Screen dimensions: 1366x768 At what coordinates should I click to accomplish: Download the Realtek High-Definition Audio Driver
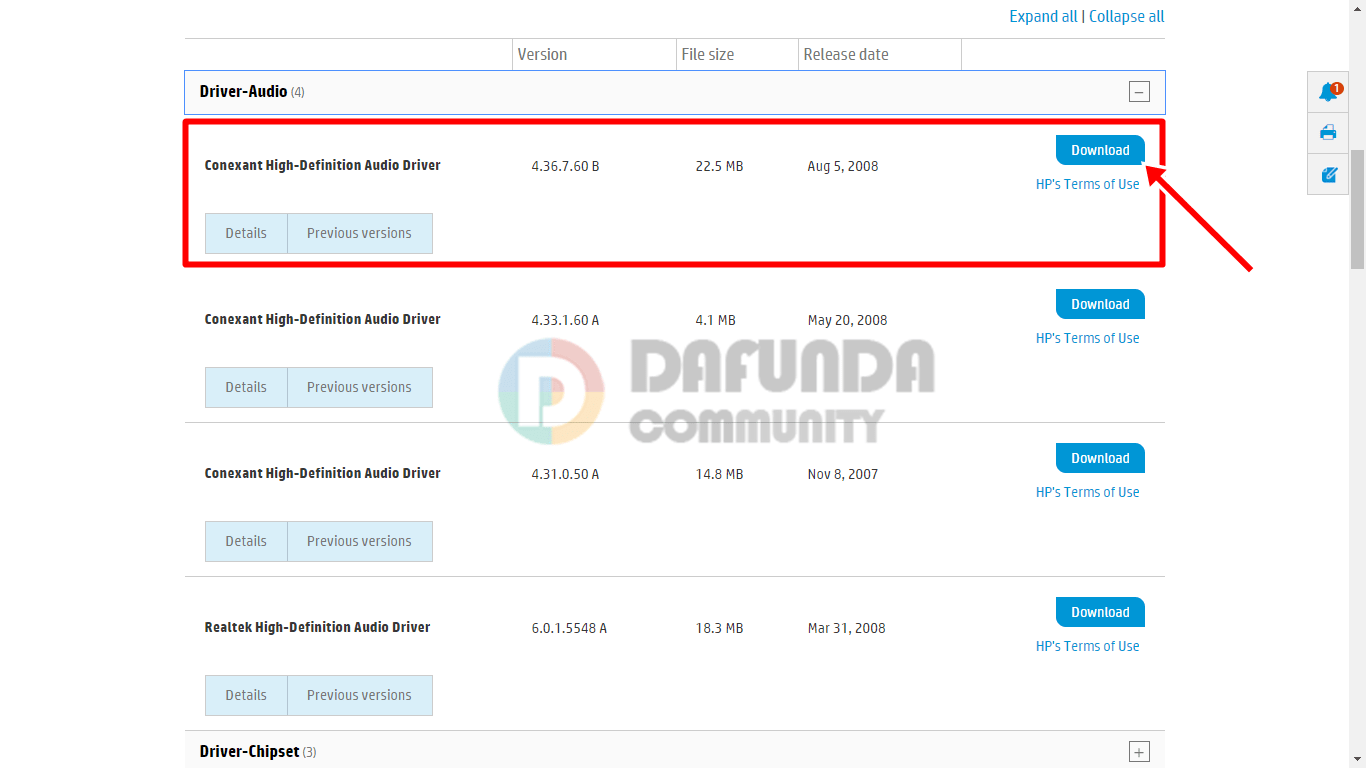point(1100,612)
